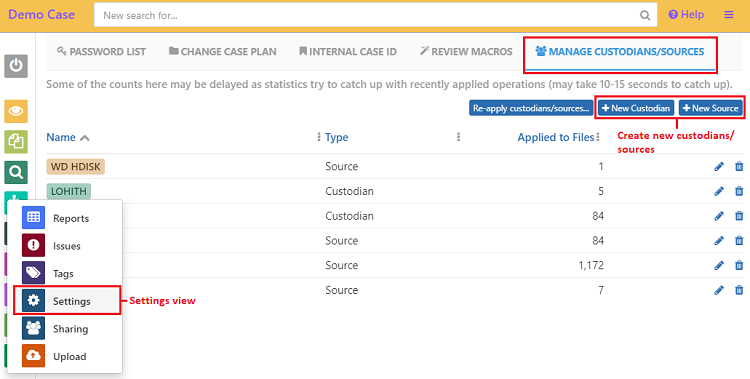Click Source type in WD HDISK row

[342, 167]
